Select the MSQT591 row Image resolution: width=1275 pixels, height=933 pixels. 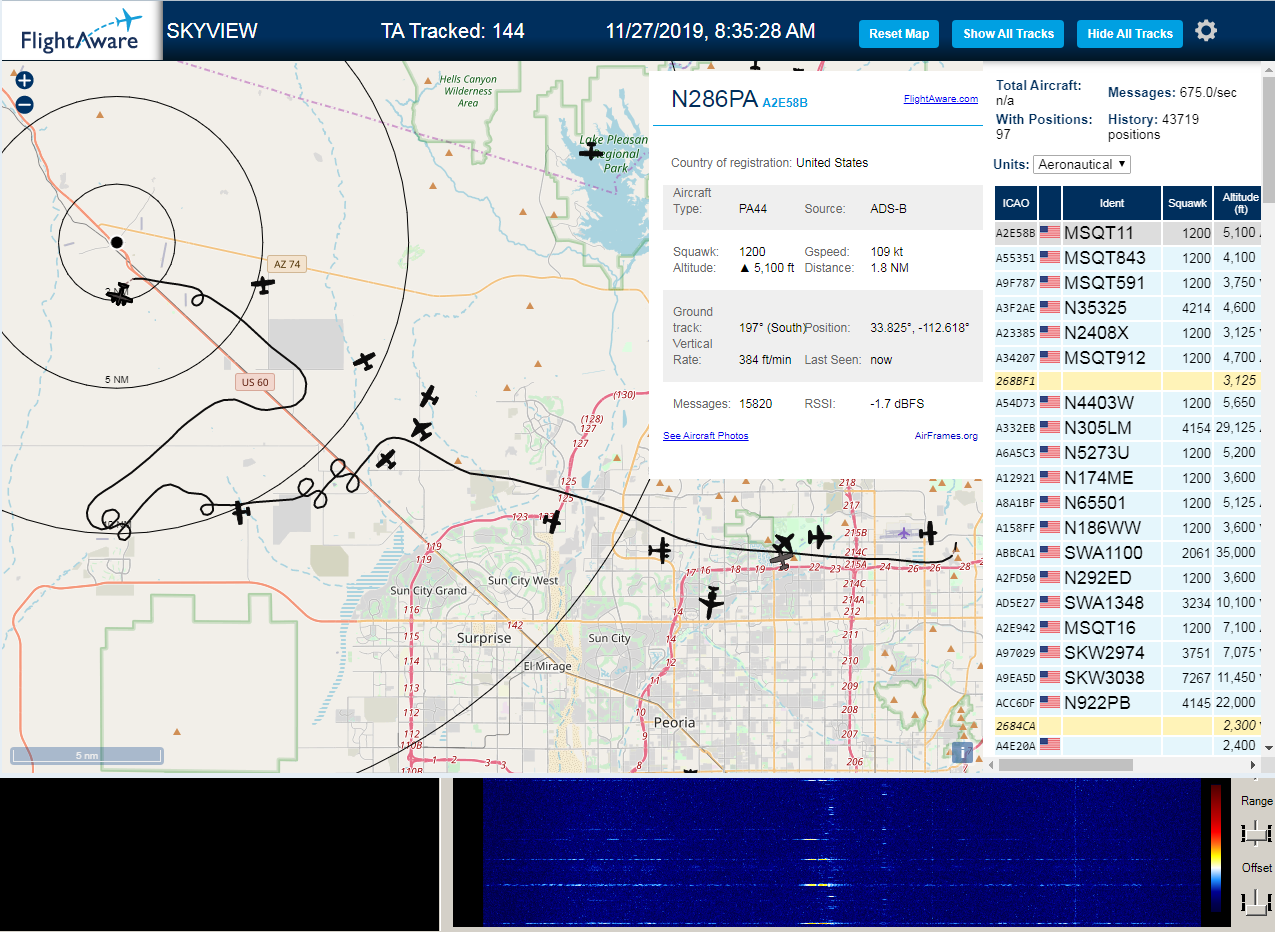click(1129, 282)
